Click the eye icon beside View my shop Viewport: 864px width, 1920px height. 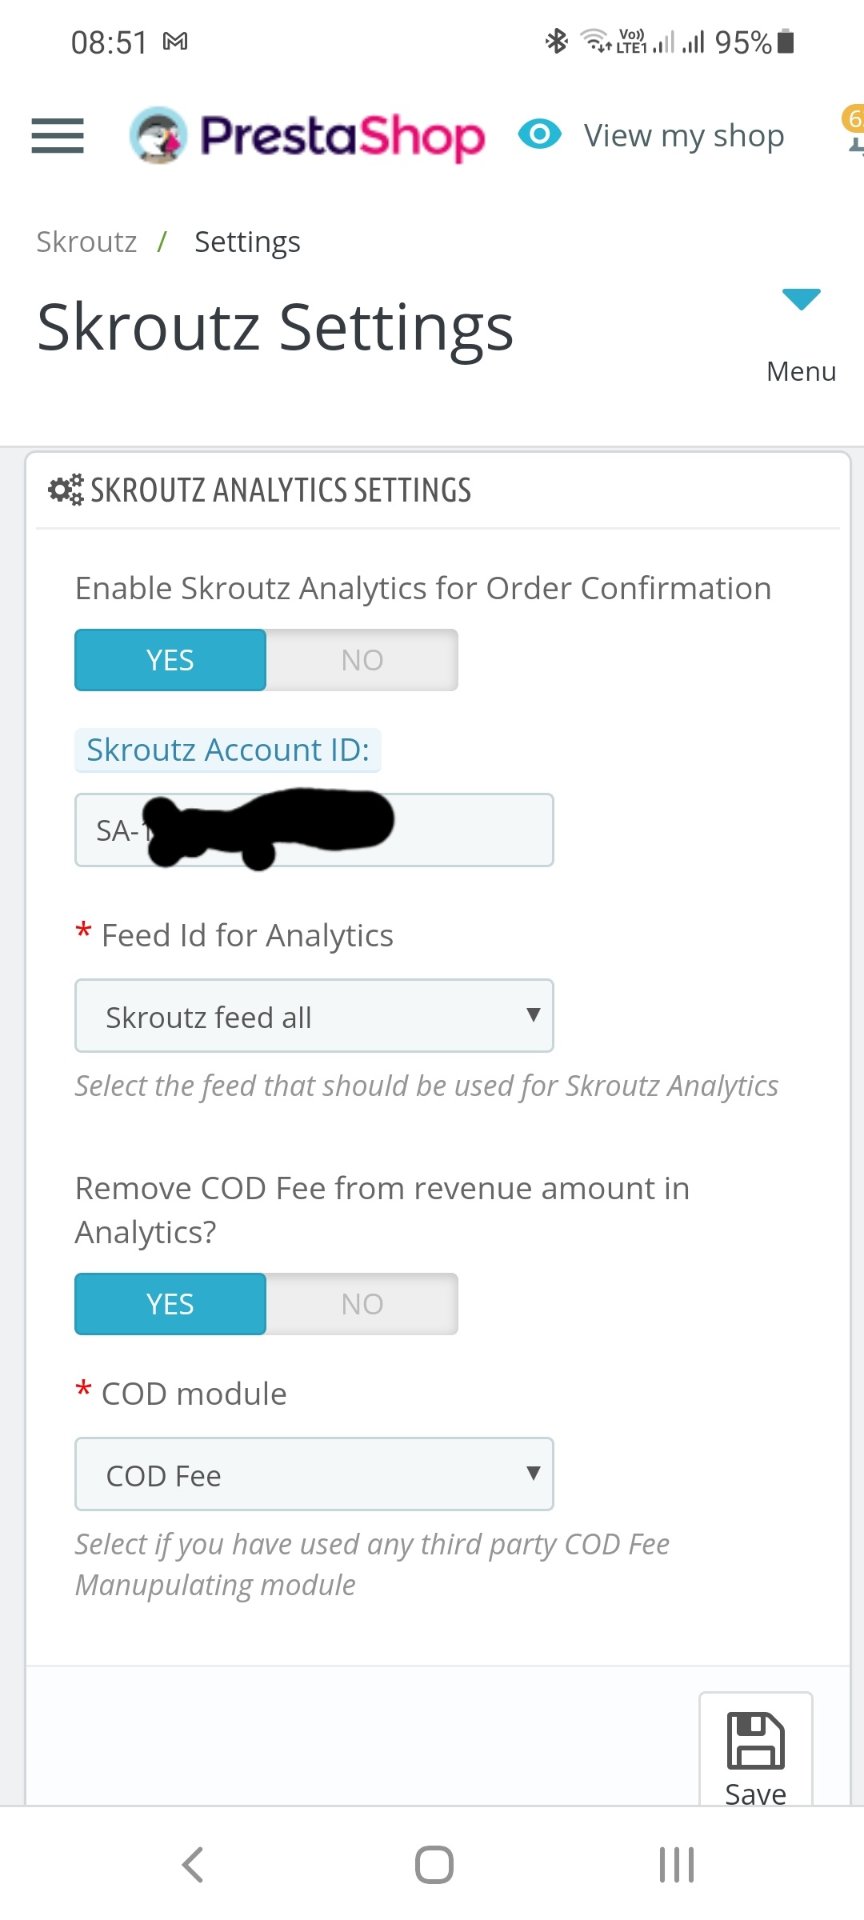(539, 134)
